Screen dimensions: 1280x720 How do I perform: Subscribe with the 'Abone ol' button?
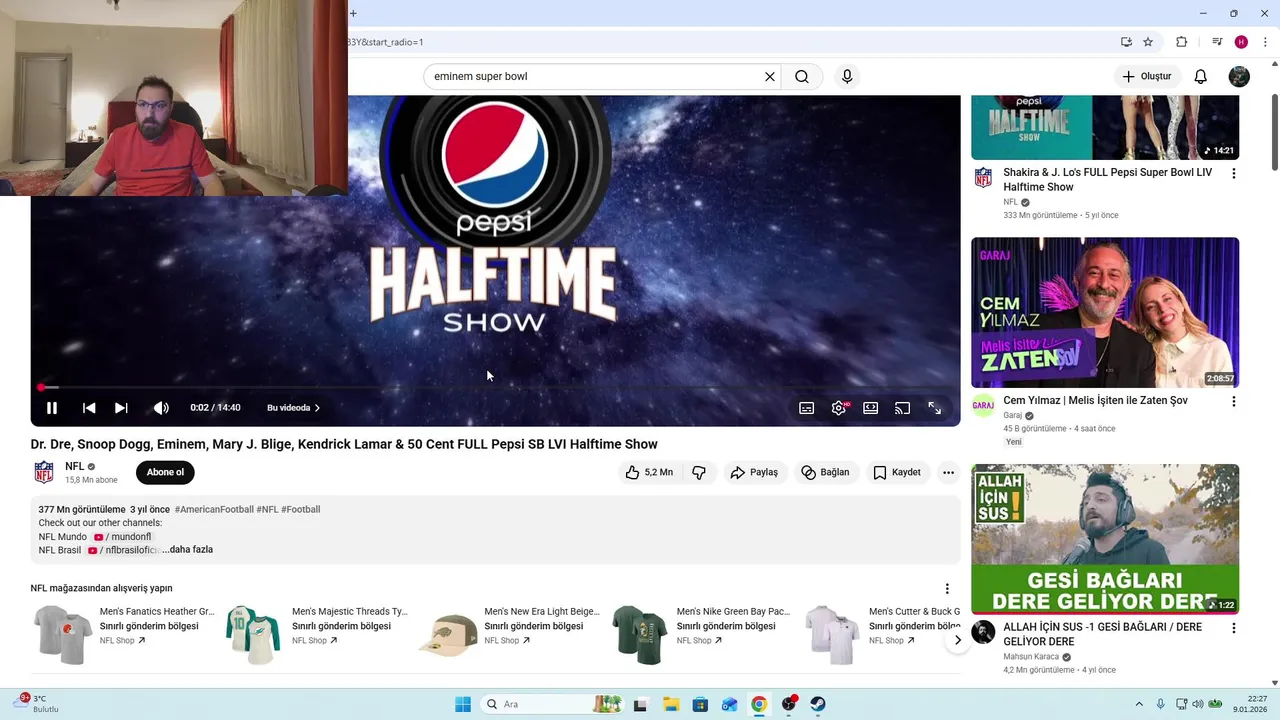coord(165,472)
